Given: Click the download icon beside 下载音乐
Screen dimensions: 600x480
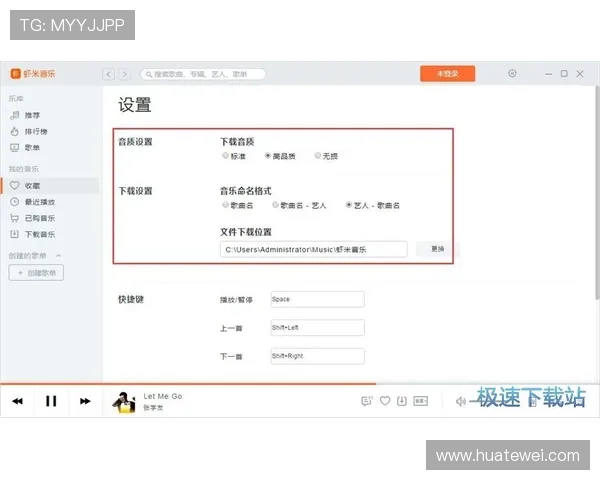Looking at the screenshot, I should (x=14, y=234).
